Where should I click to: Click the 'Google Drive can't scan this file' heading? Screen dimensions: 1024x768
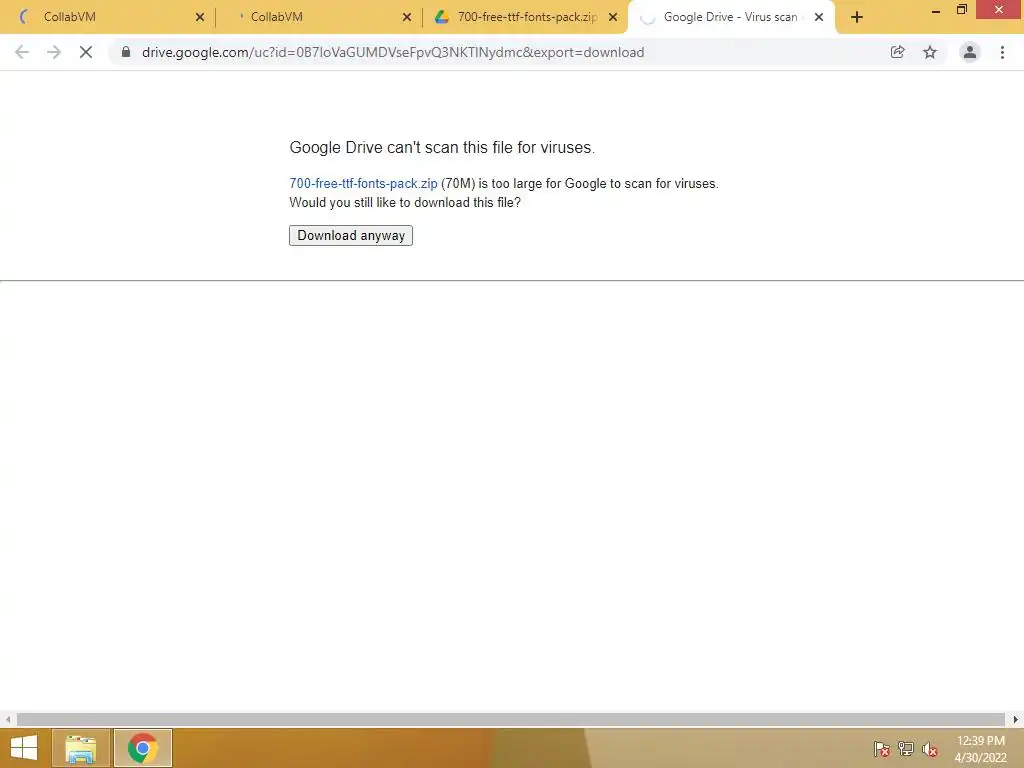click(442, 148)
